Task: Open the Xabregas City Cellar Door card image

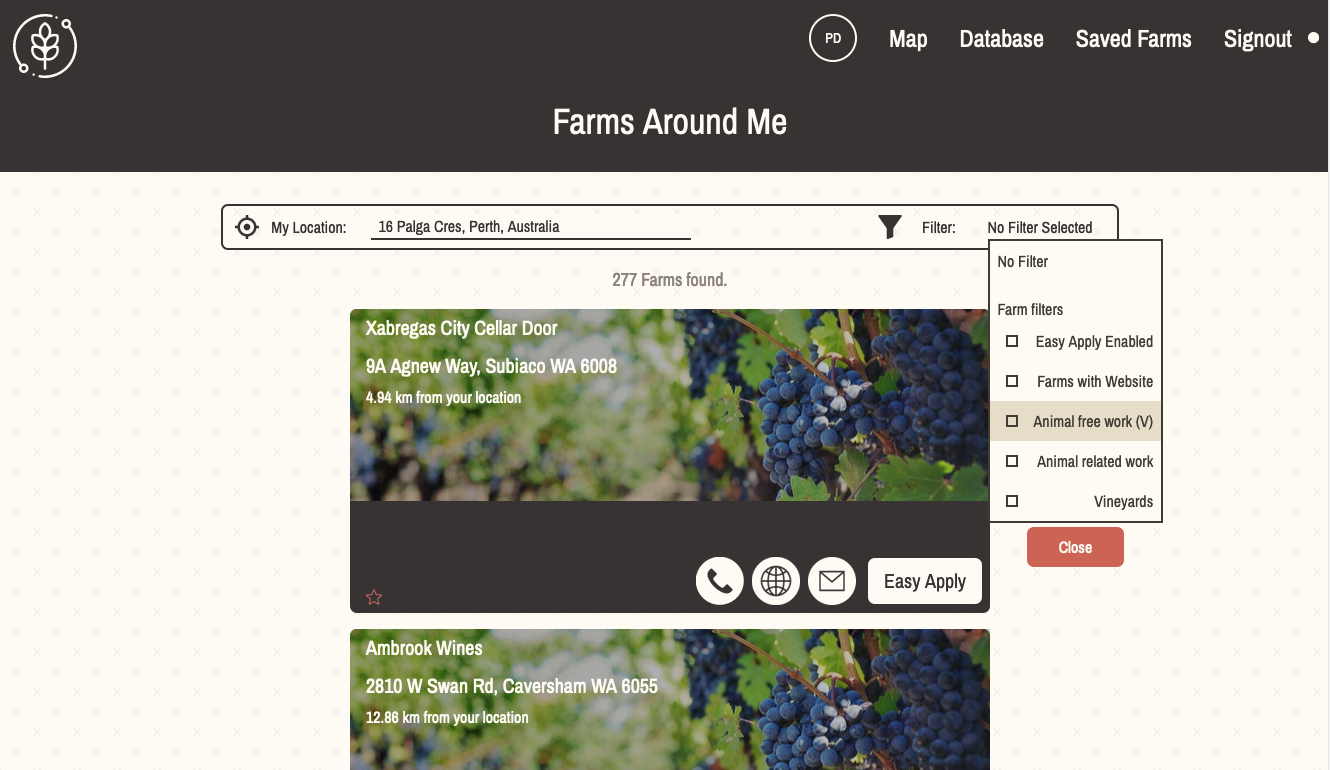Action: [670, 405]
